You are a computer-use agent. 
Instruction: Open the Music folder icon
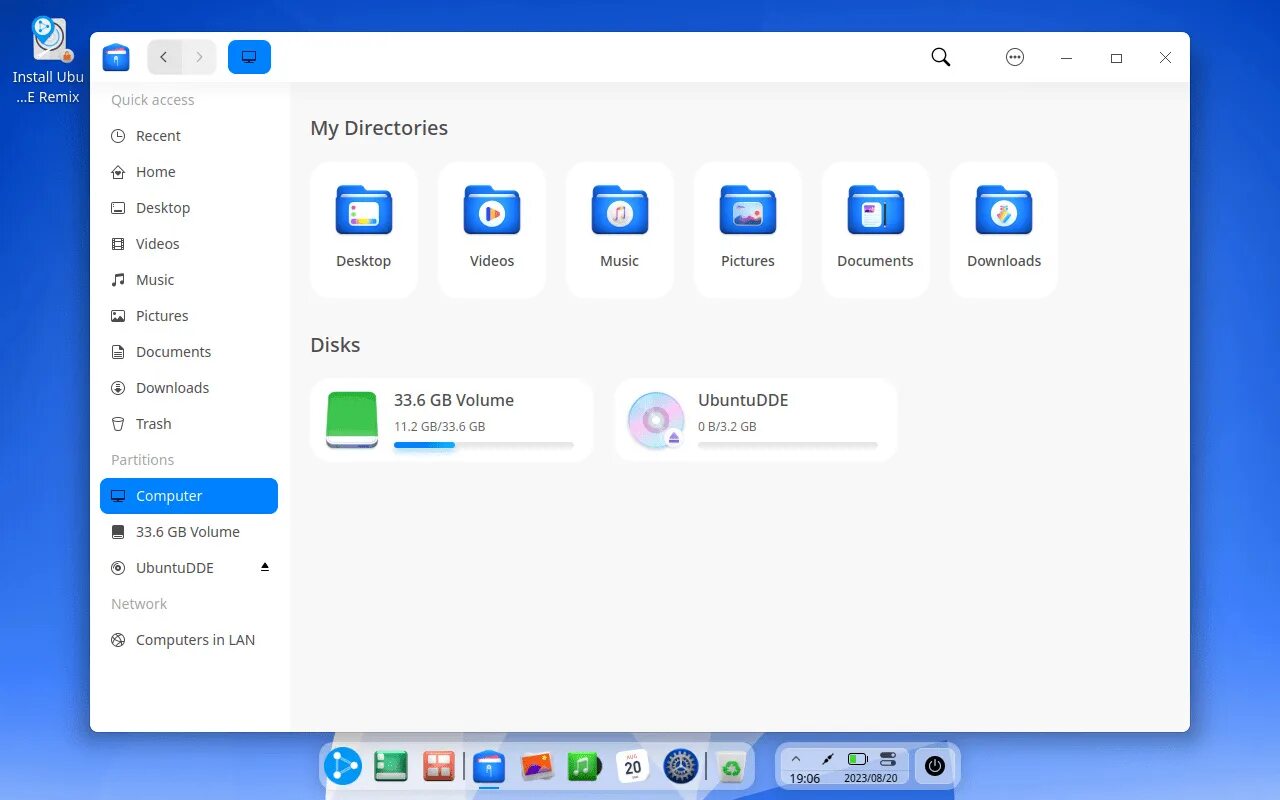[620, 210]
